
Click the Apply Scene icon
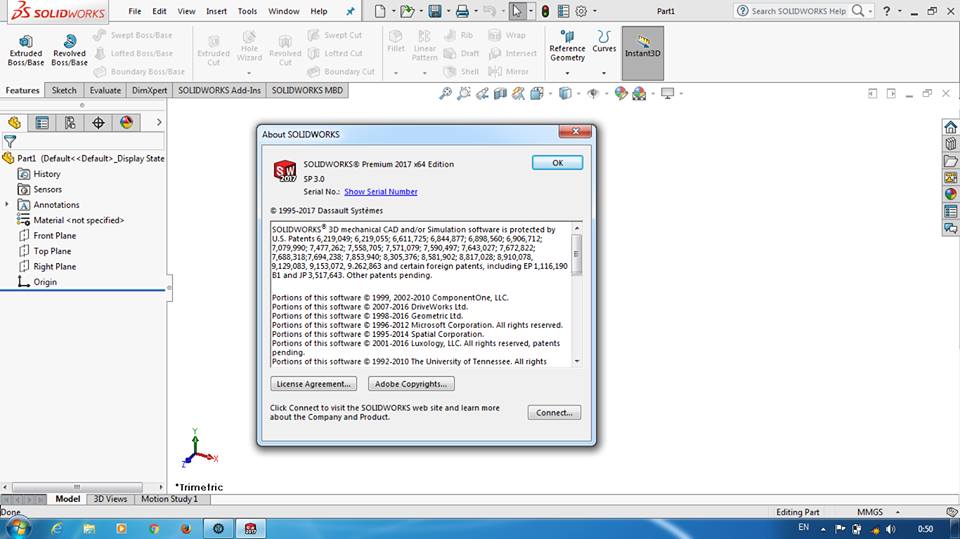[x=639, y=93]
